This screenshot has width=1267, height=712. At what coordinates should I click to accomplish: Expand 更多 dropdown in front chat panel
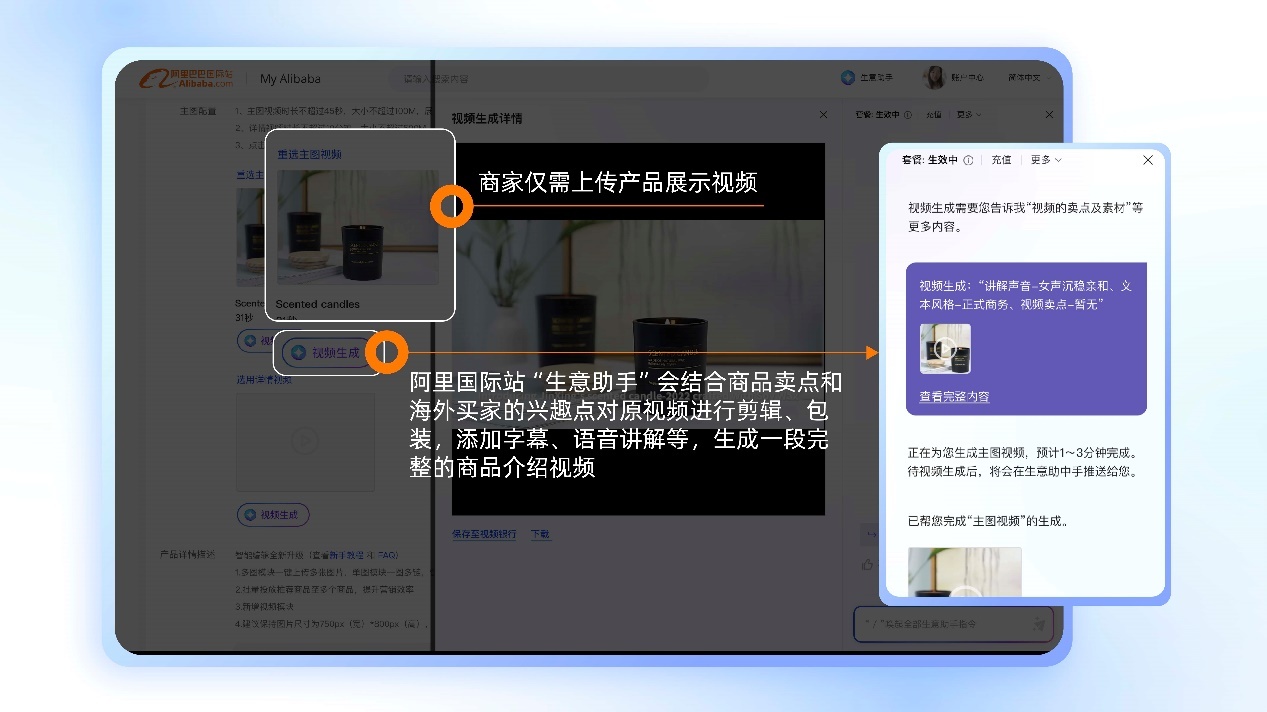click(1046, 160)
